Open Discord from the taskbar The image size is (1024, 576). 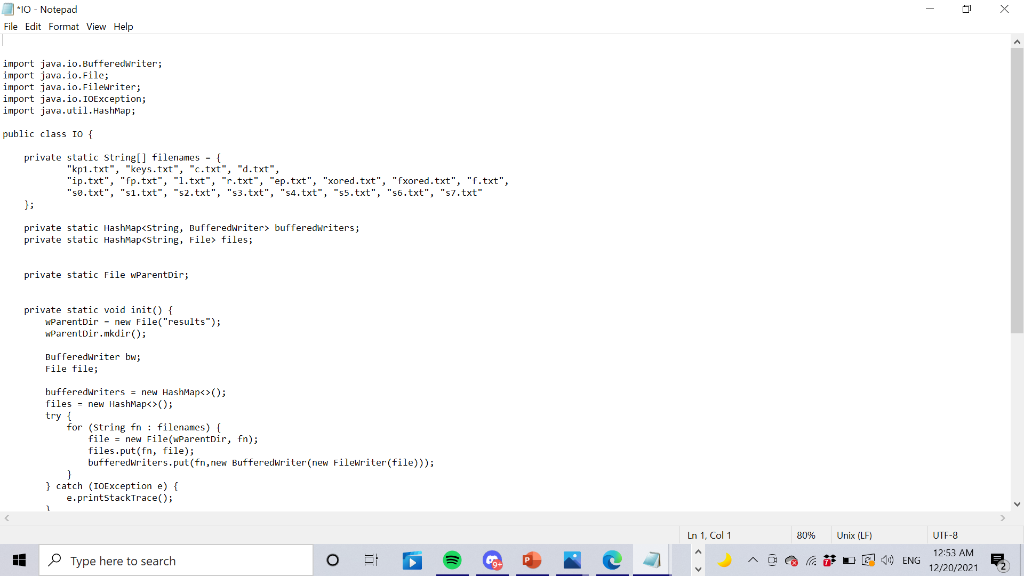[493, 559]
